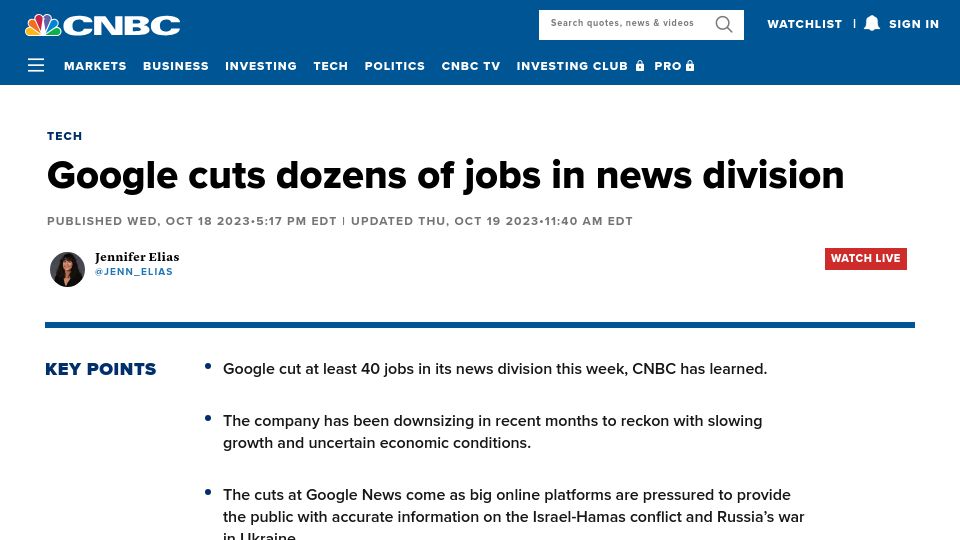This screenshot has height=540, width=960.
Task: Click the article headline about Google job cuts
Action: click(x=446, y=175)
